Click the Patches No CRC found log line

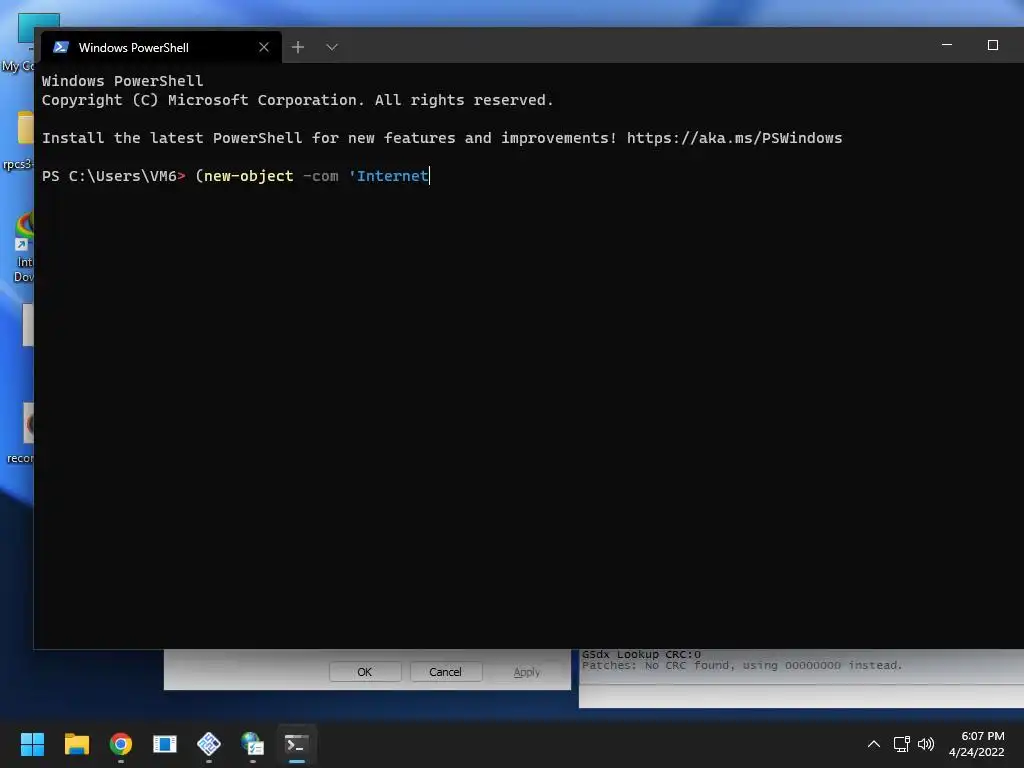pyautogui.click(x=742, y=665)
